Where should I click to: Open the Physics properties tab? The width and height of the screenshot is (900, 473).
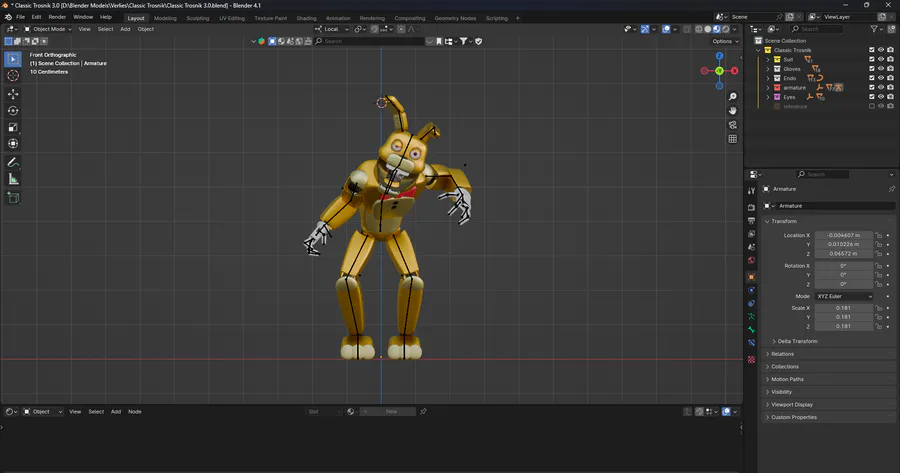(751, 290)
